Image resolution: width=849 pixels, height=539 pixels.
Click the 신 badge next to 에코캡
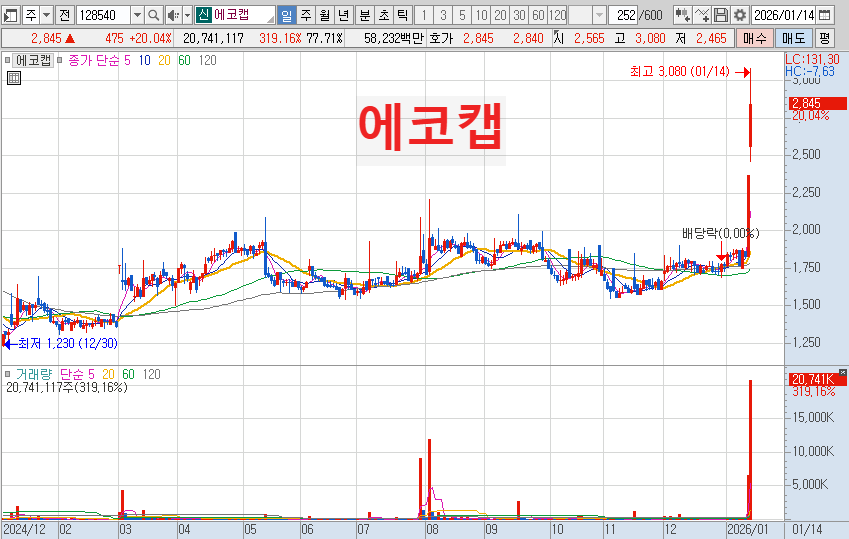pos(203,15)
